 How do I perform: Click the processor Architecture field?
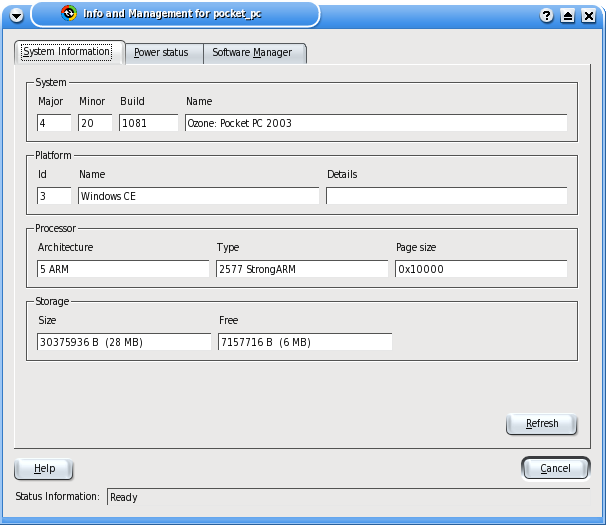123,269
